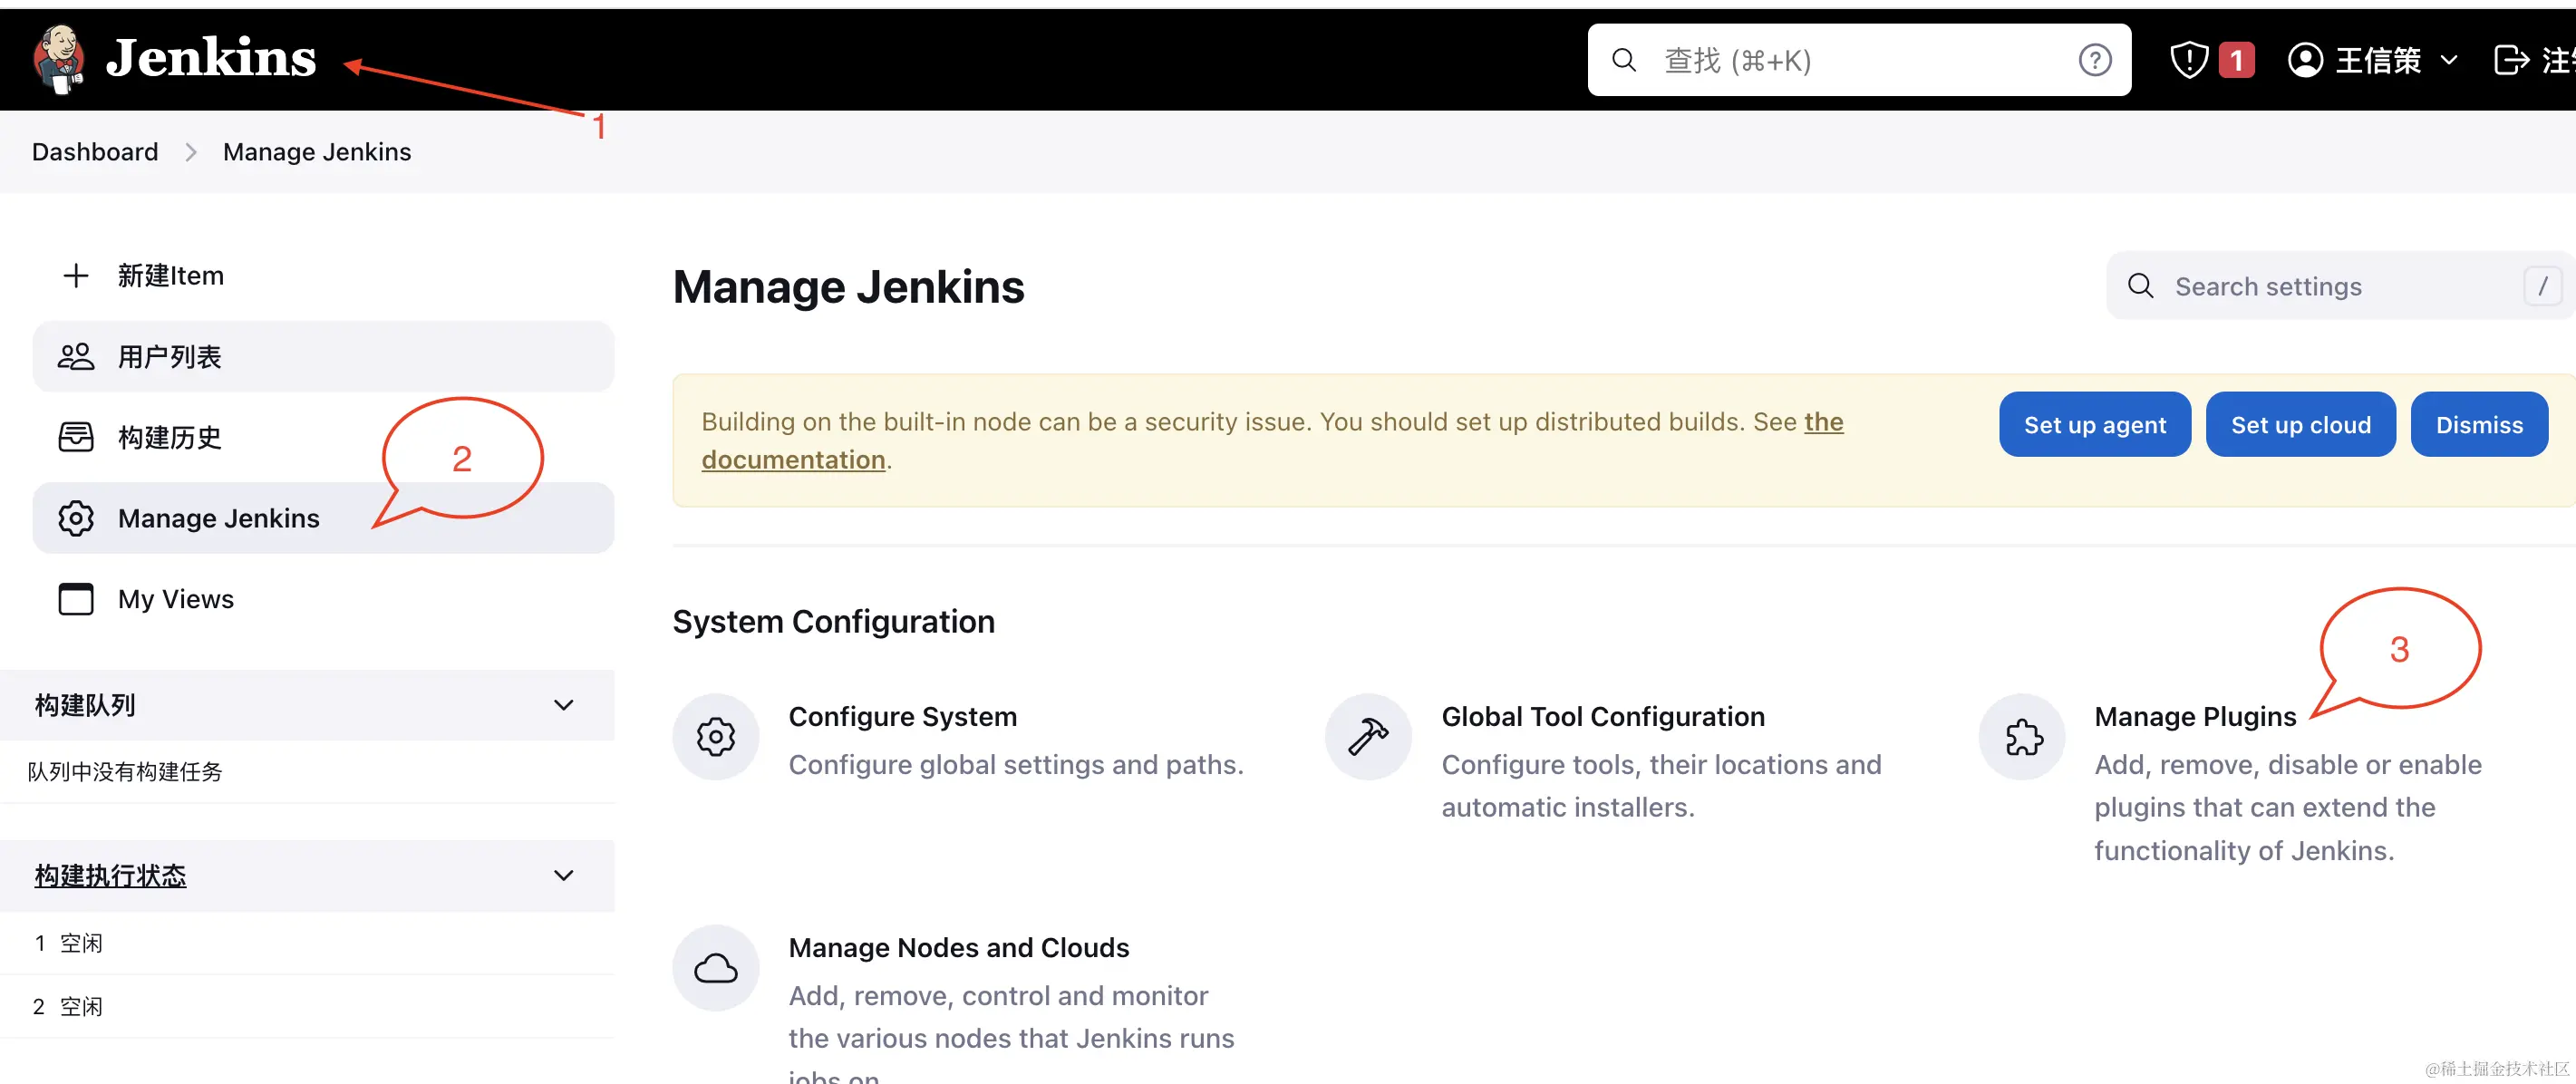Open the security warning shield icon

pyautogui.click(x=2188, y=60)
